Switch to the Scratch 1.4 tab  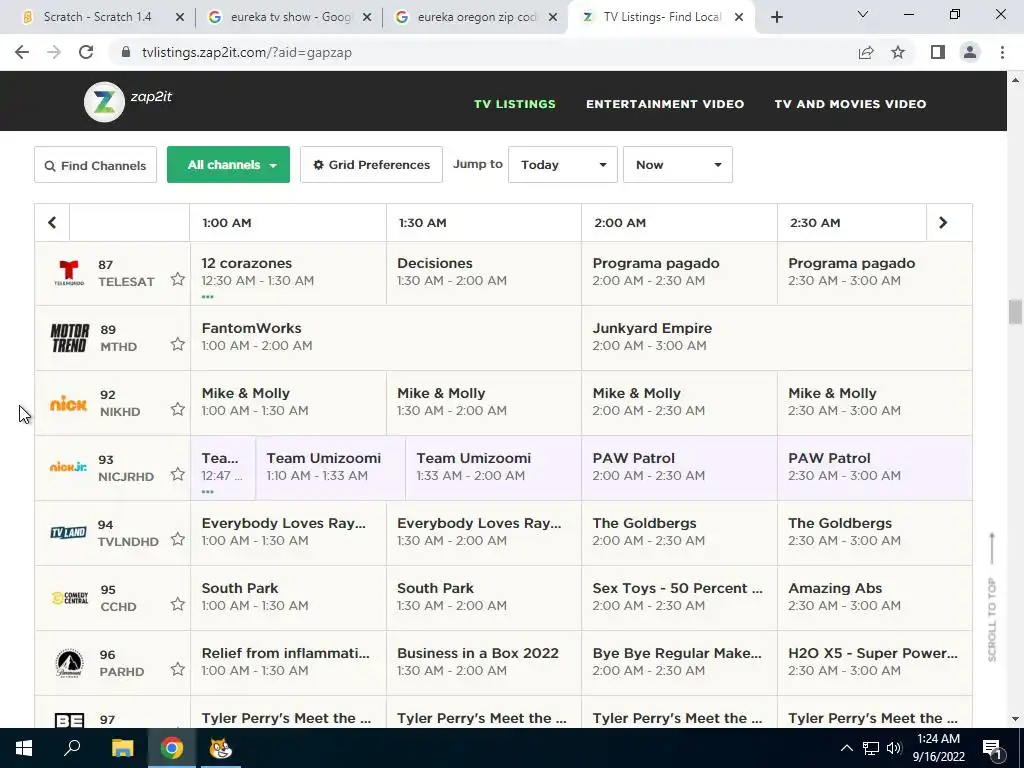tap(97, 17)
